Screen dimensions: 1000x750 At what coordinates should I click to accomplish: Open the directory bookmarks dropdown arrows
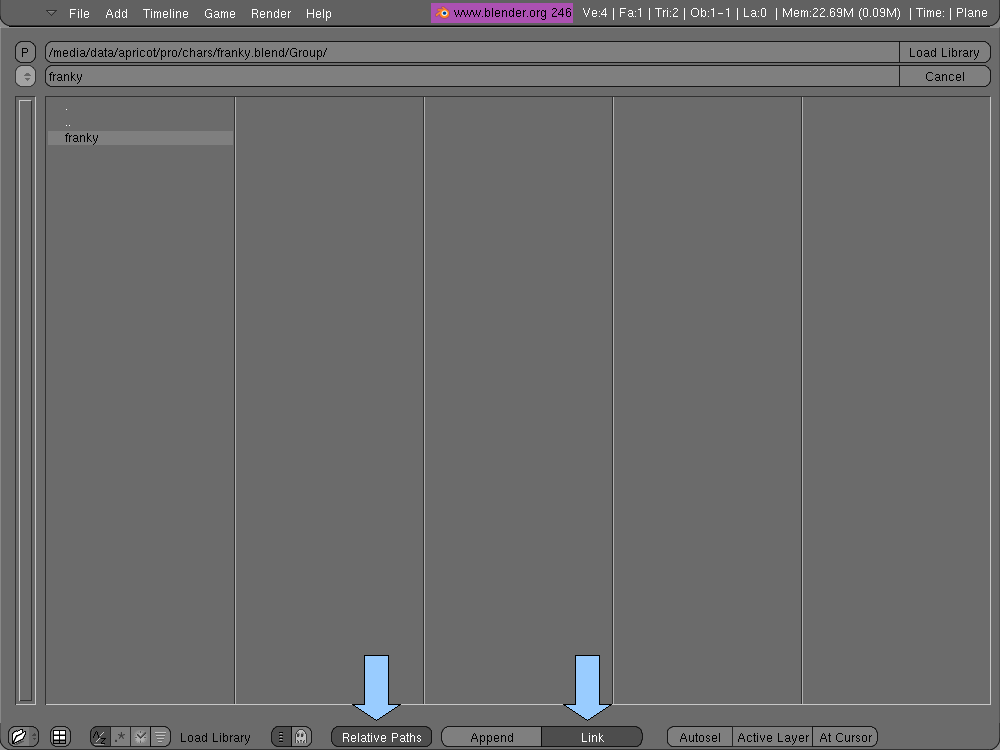pyautogui.click(x=27, y=77)
